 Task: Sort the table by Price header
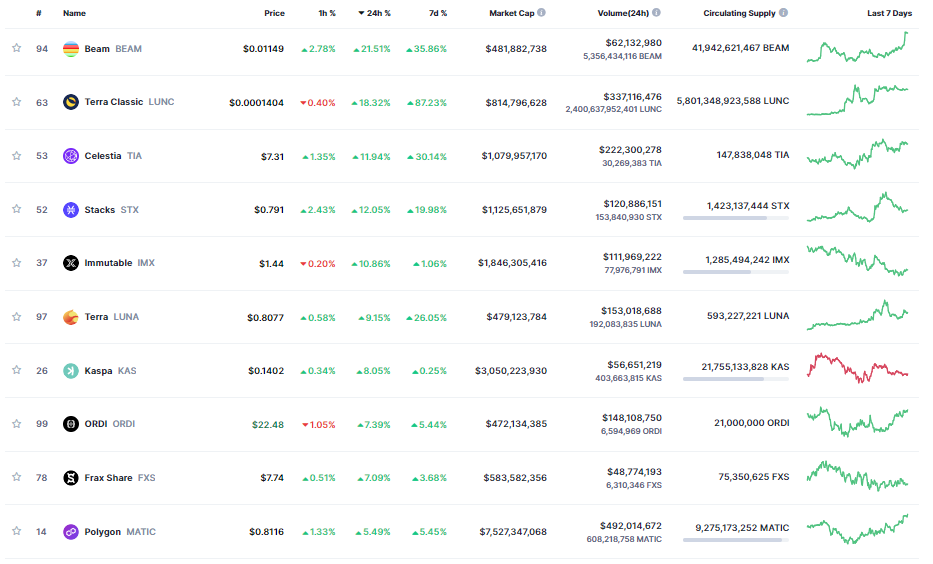[x=274, y=13]
